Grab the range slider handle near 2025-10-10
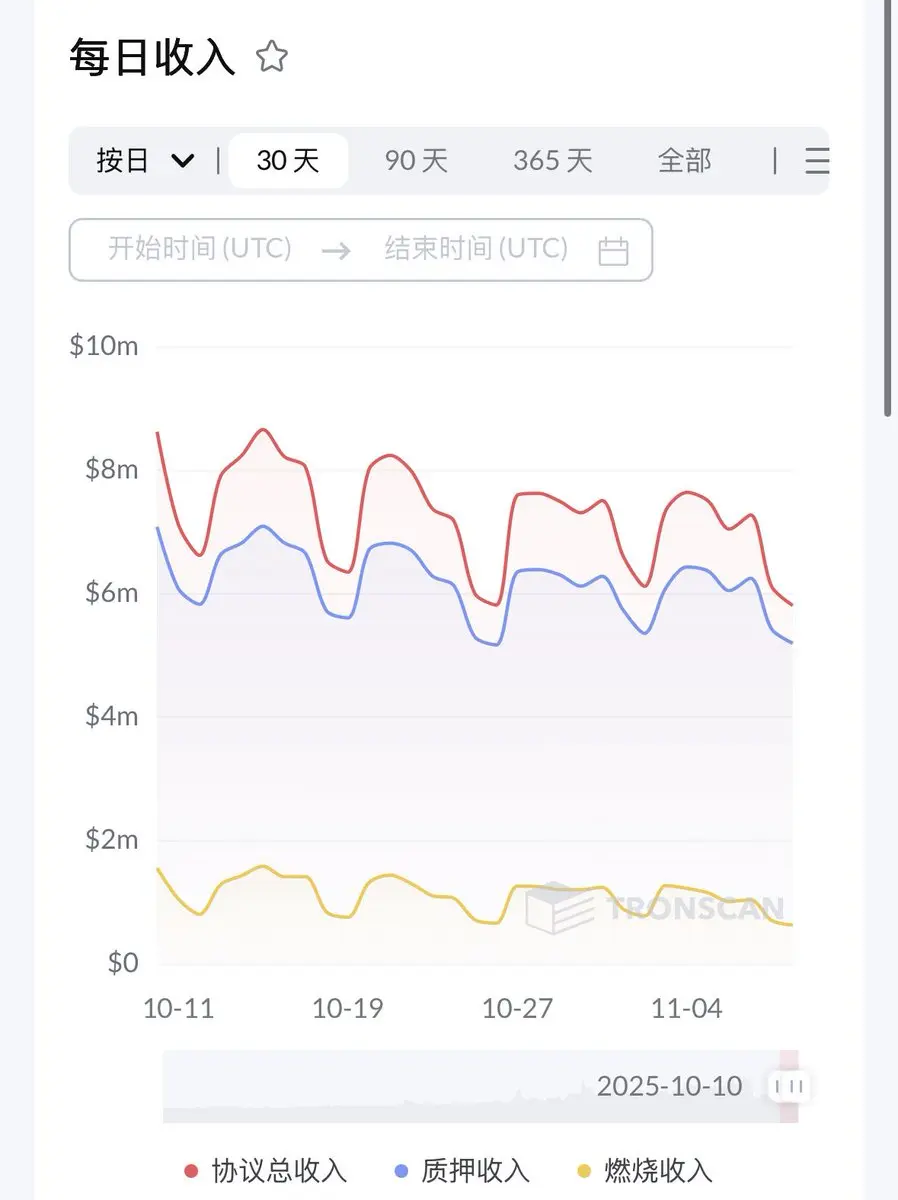This screenshot has height=1200, width=898. pos(789,1086)
